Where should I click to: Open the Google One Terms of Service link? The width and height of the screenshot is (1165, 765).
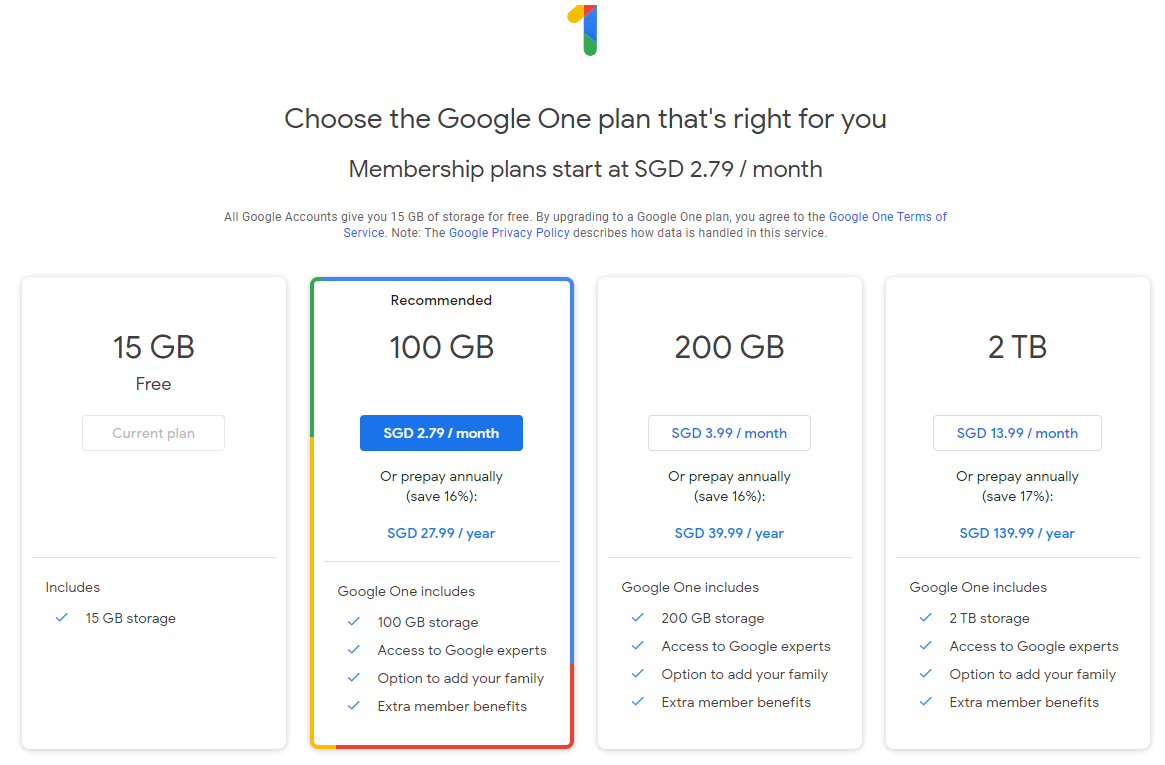pos(887,217)
